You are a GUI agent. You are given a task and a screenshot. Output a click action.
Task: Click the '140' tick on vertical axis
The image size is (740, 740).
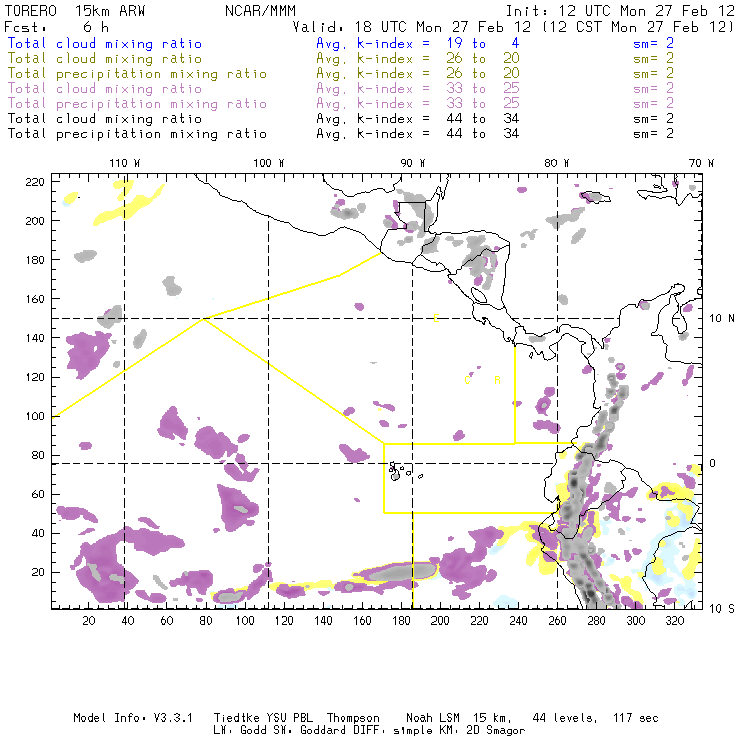click(x=35, y=338)
